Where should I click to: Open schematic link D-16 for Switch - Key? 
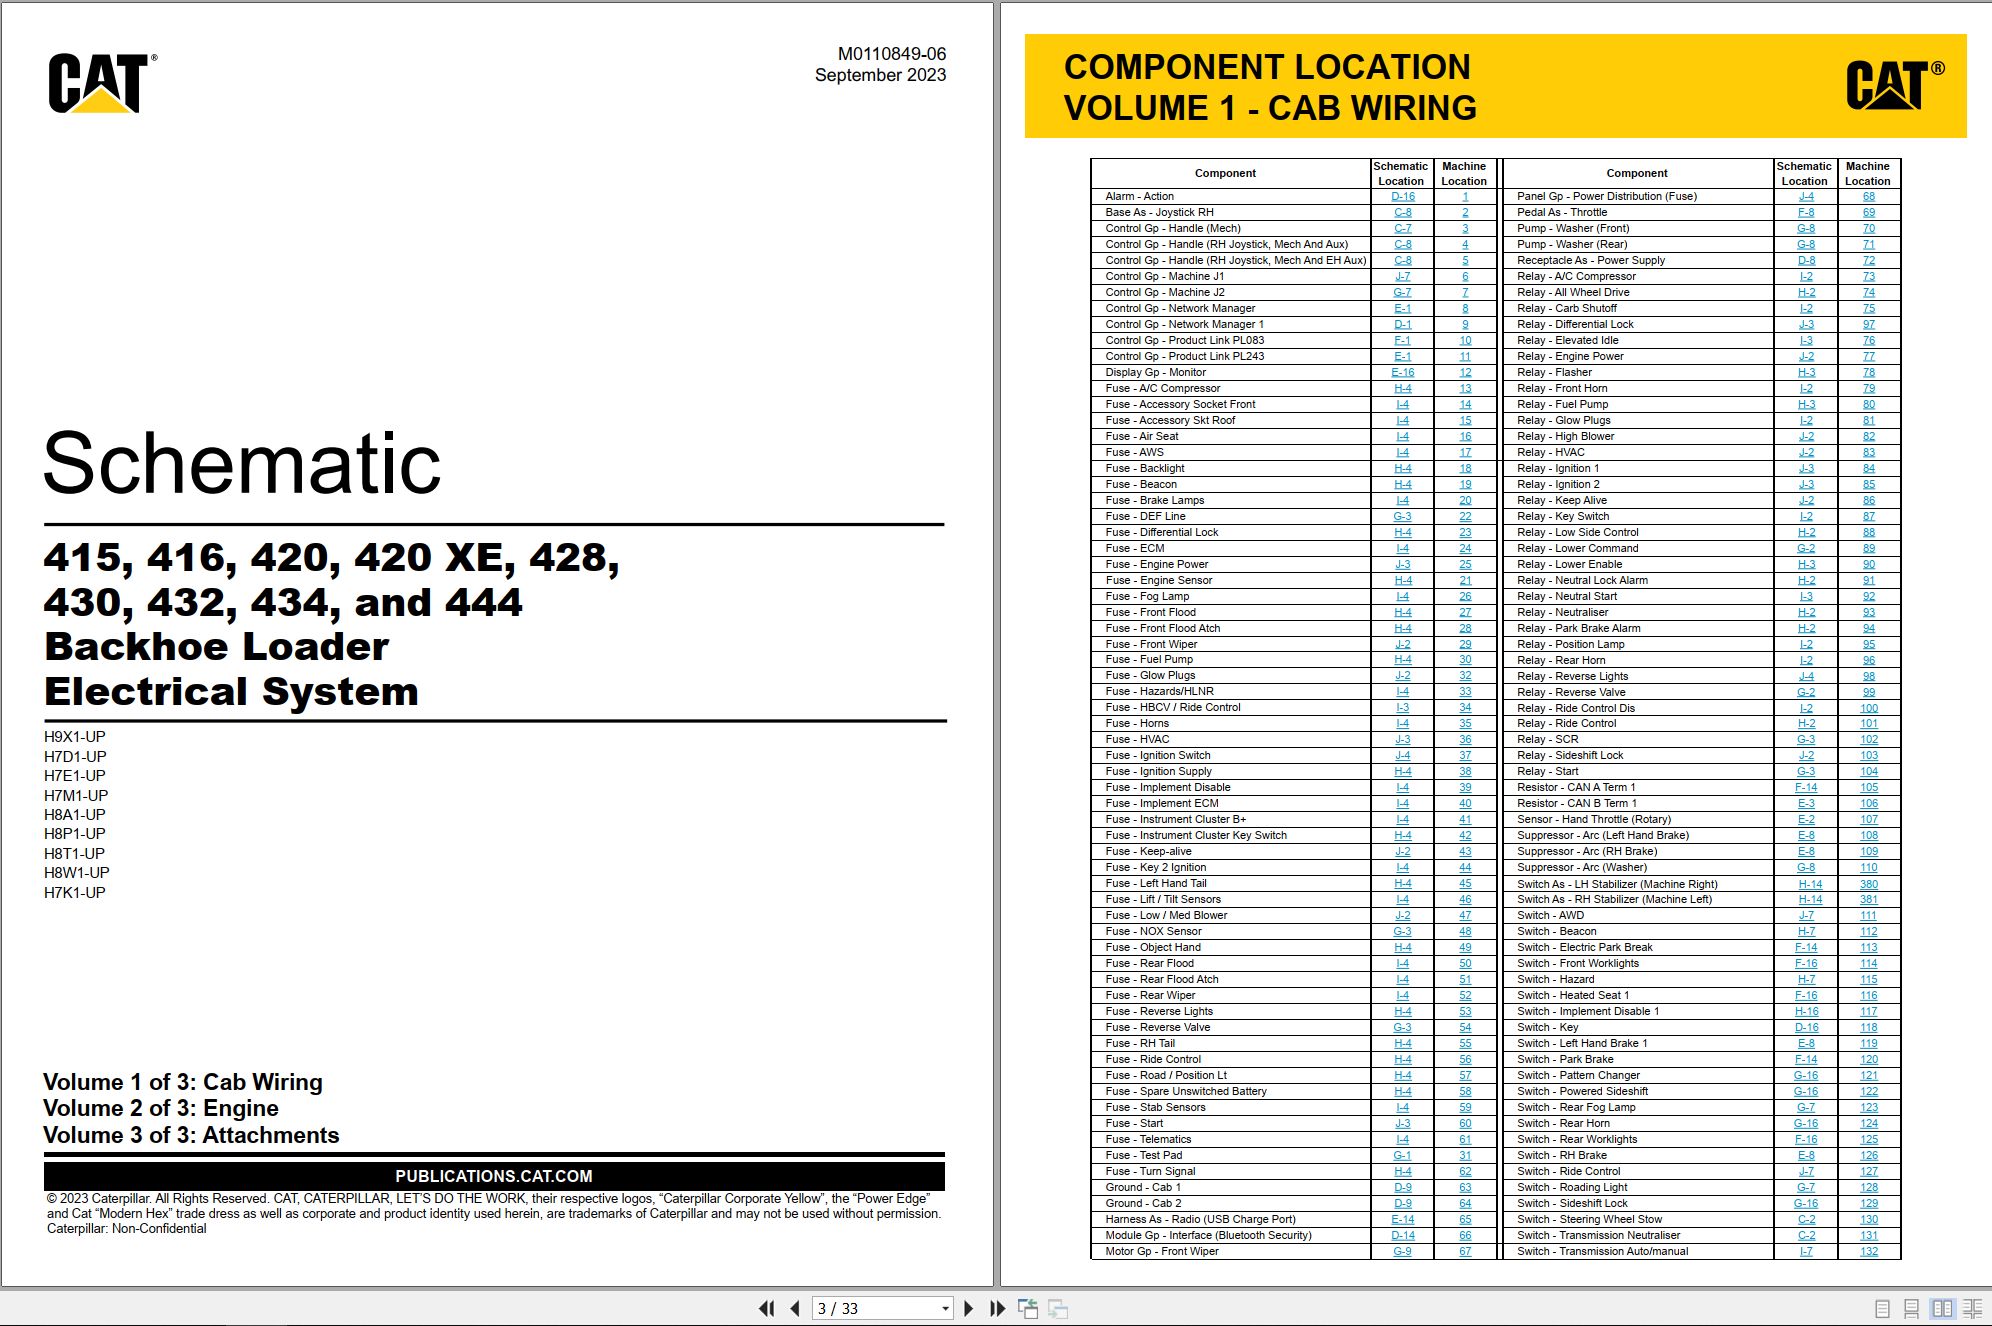[x=1806, y=1028]
